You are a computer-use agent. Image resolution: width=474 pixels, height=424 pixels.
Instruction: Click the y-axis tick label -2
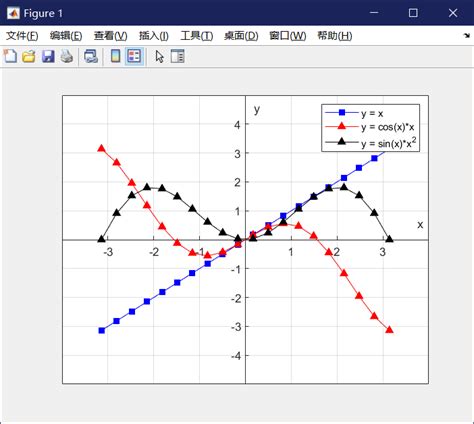click(236, 298)
